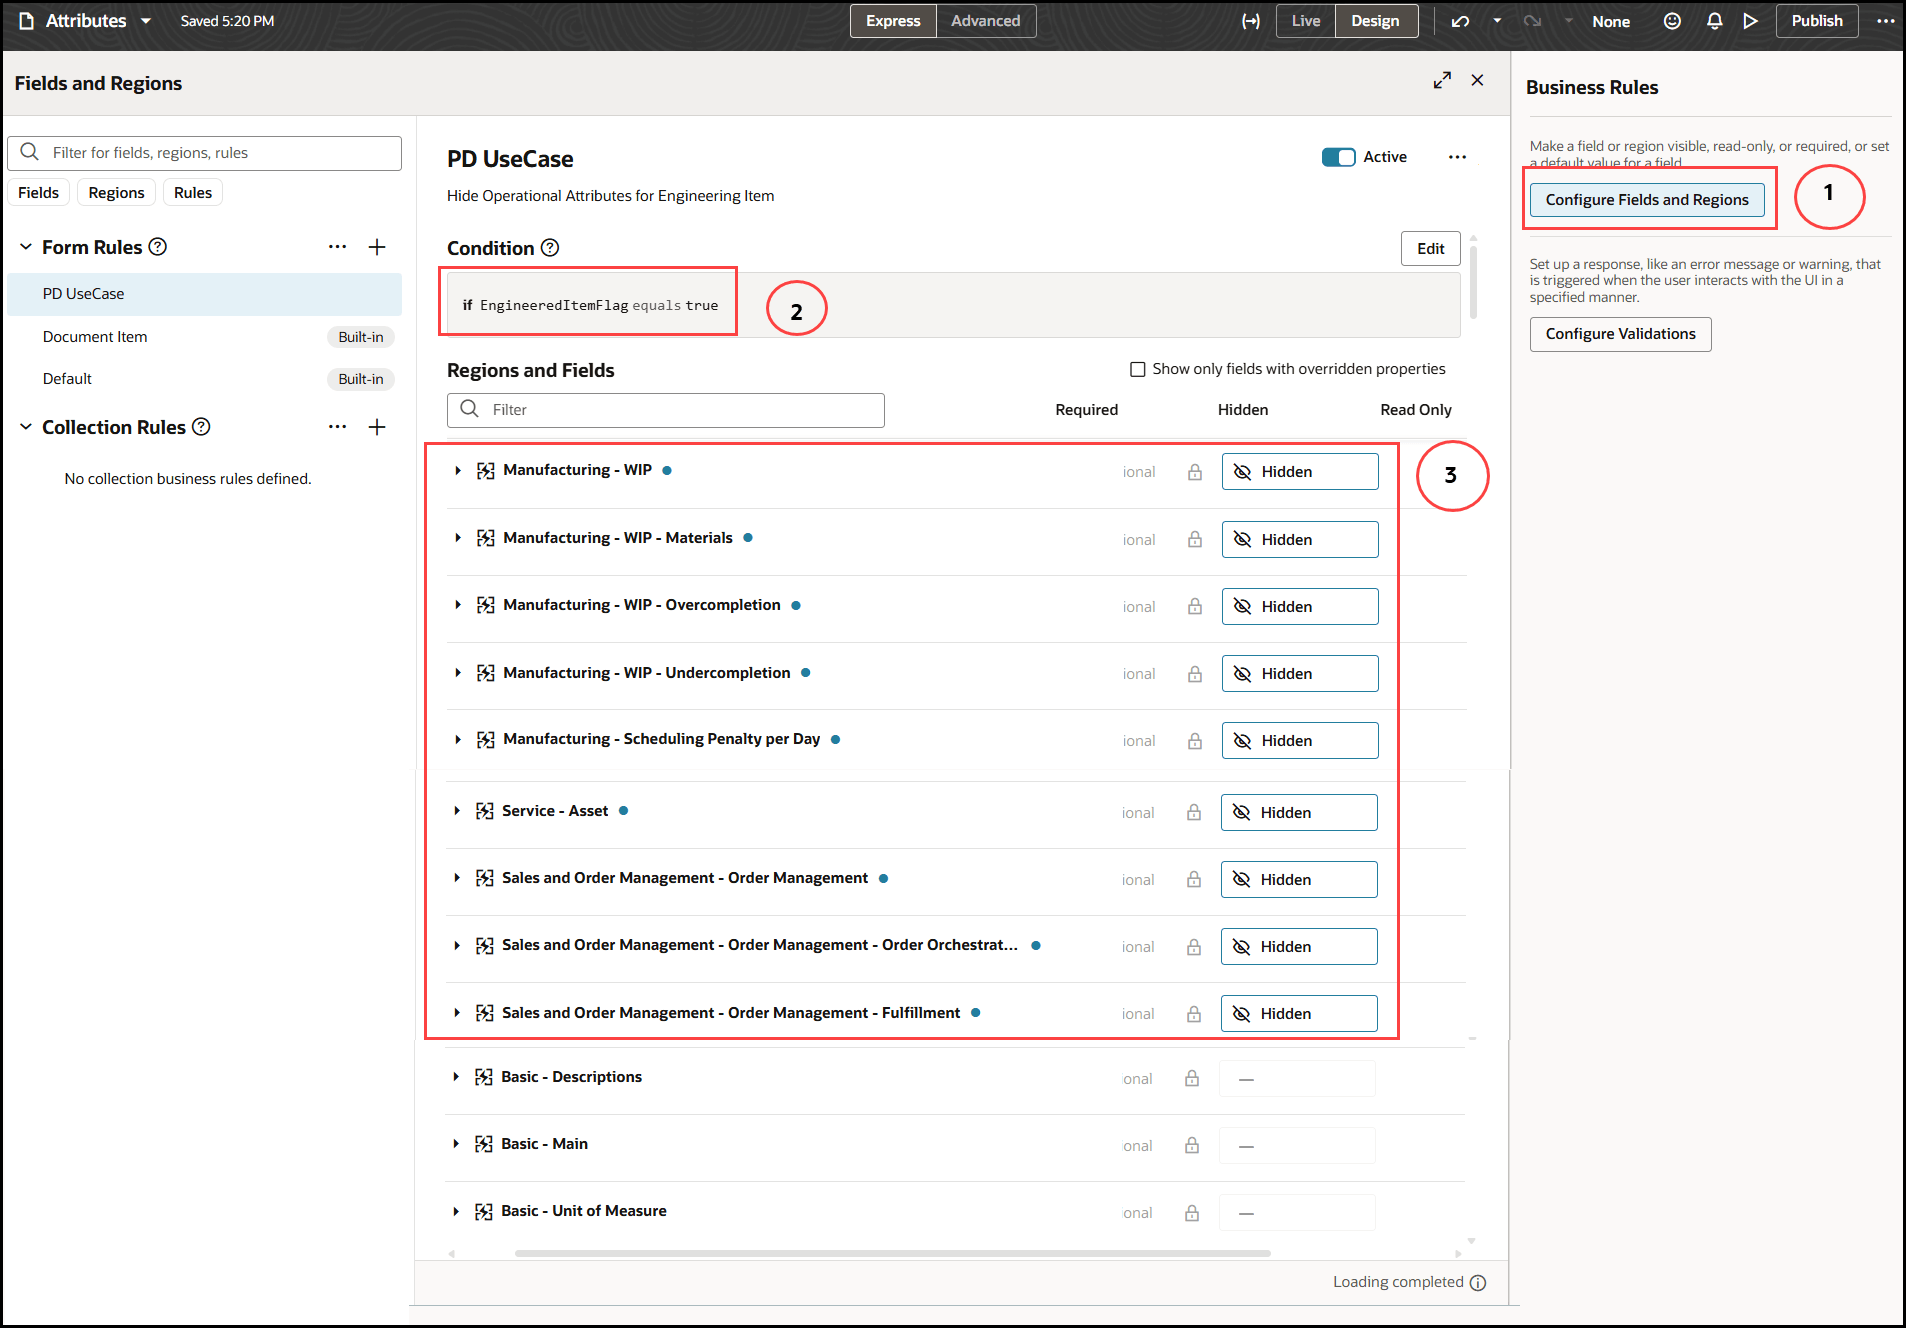Screen dimensions: 1906x1328
Task: Expand the Service - Asset region
Action: pos(457,811)
